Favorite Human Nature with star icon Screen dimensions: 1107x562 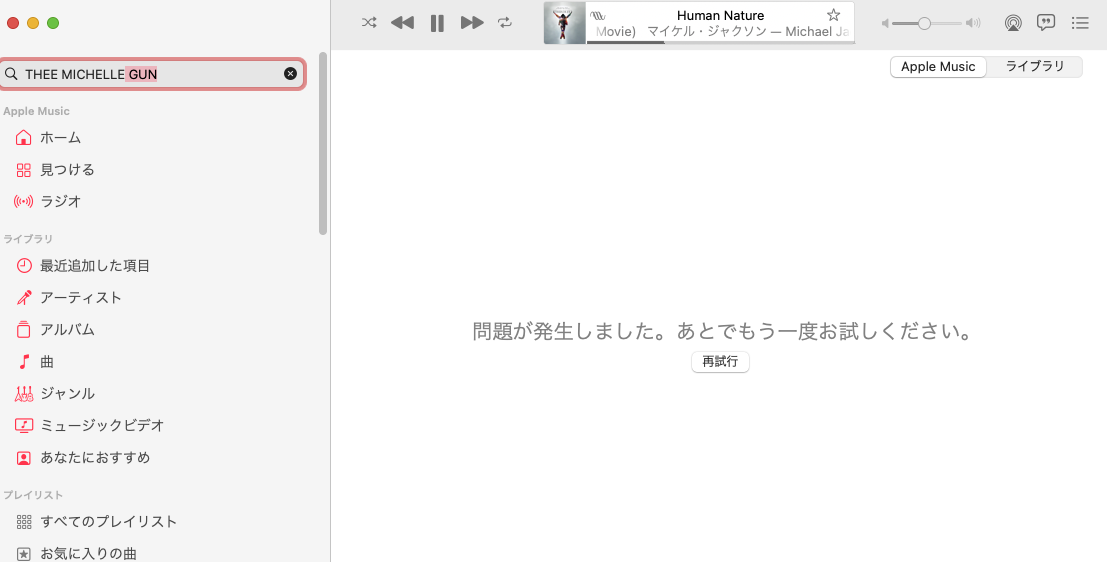(x=833, y=15)
